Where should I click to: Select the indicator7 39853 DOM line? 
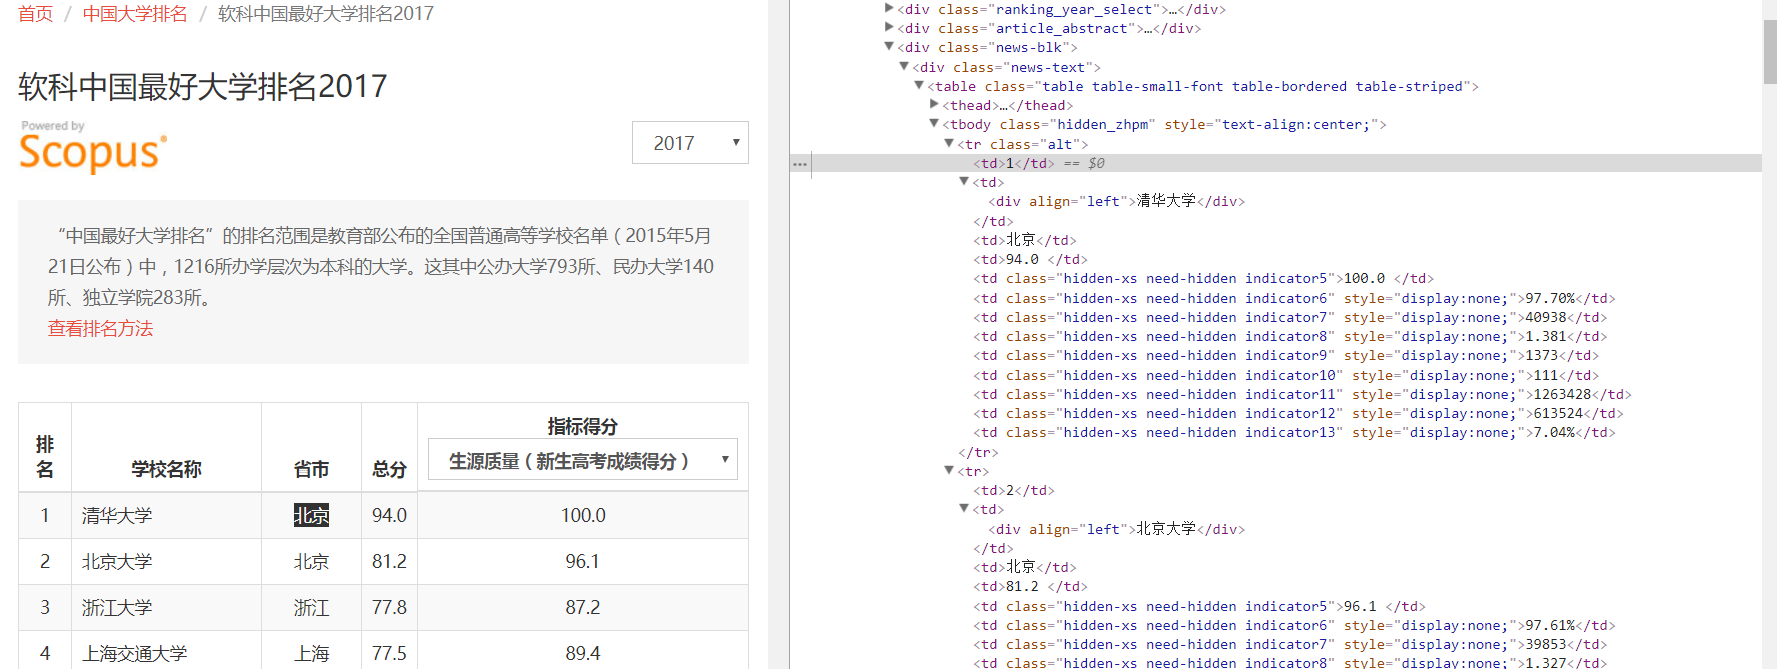(x=1290, y=644)
